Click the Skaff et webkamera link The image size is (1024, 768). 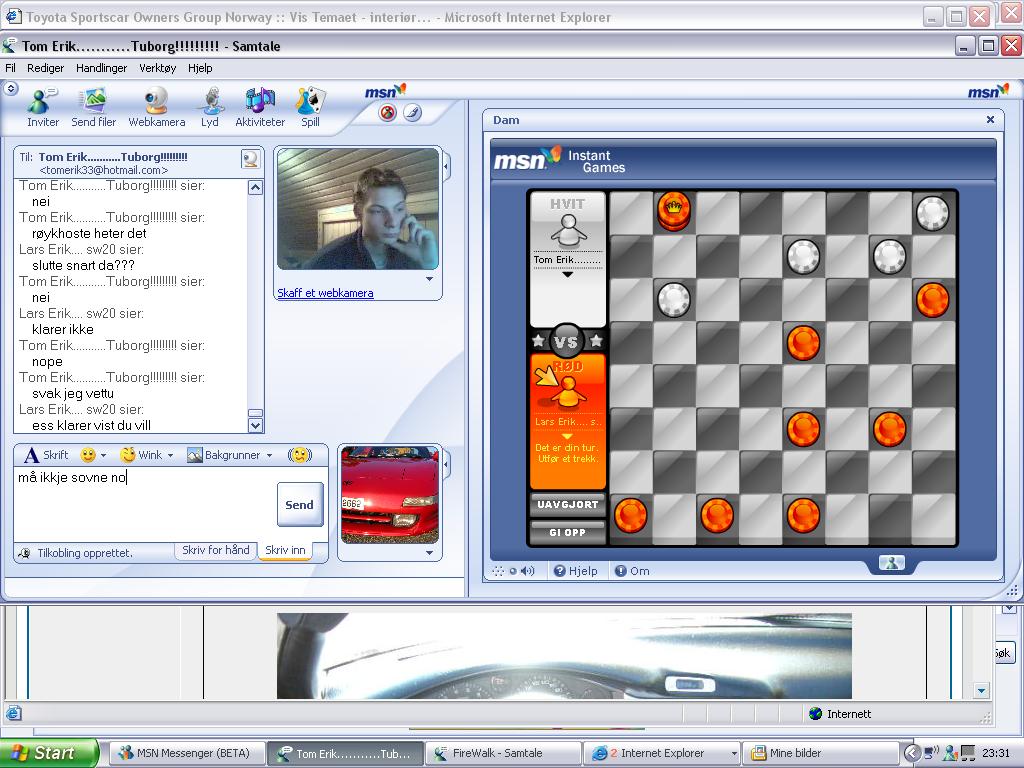[x=325, y=293]
